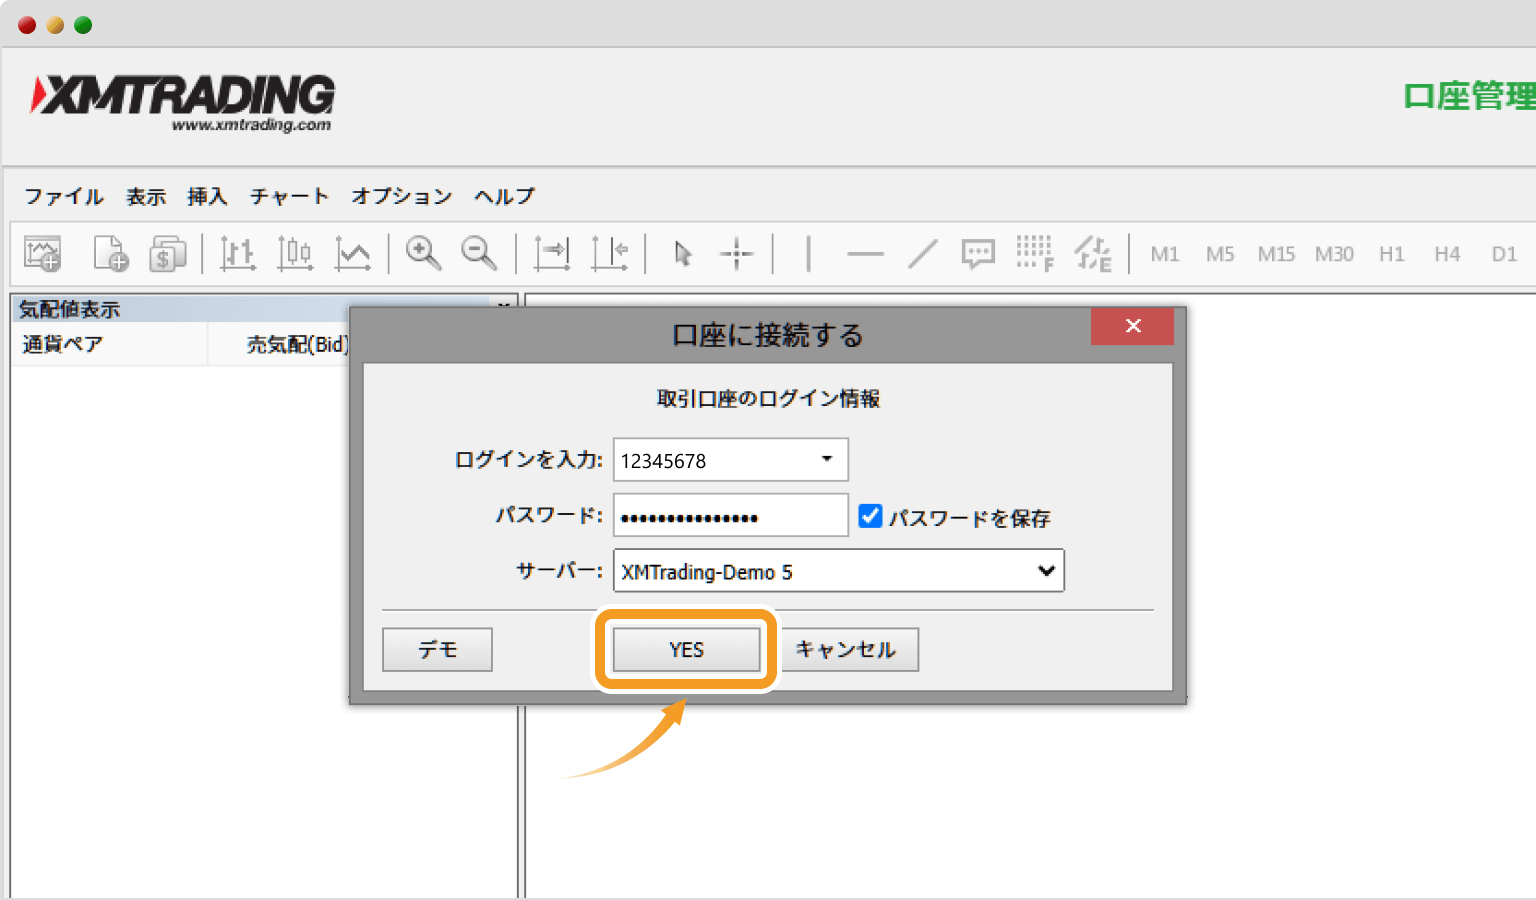Switch to bar chart display
This screenshot has height=900, width=1536.
[237, 254]
